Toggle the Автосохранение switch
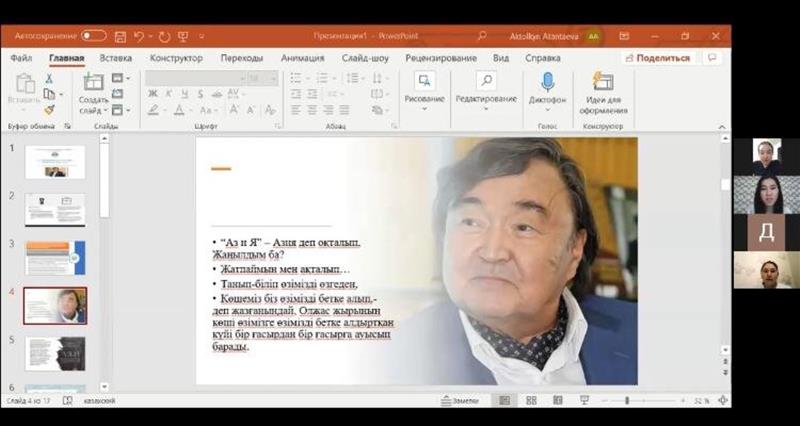The height and width of the screenshot is (426, 800). pyautogui.click(x=93, y=36)
